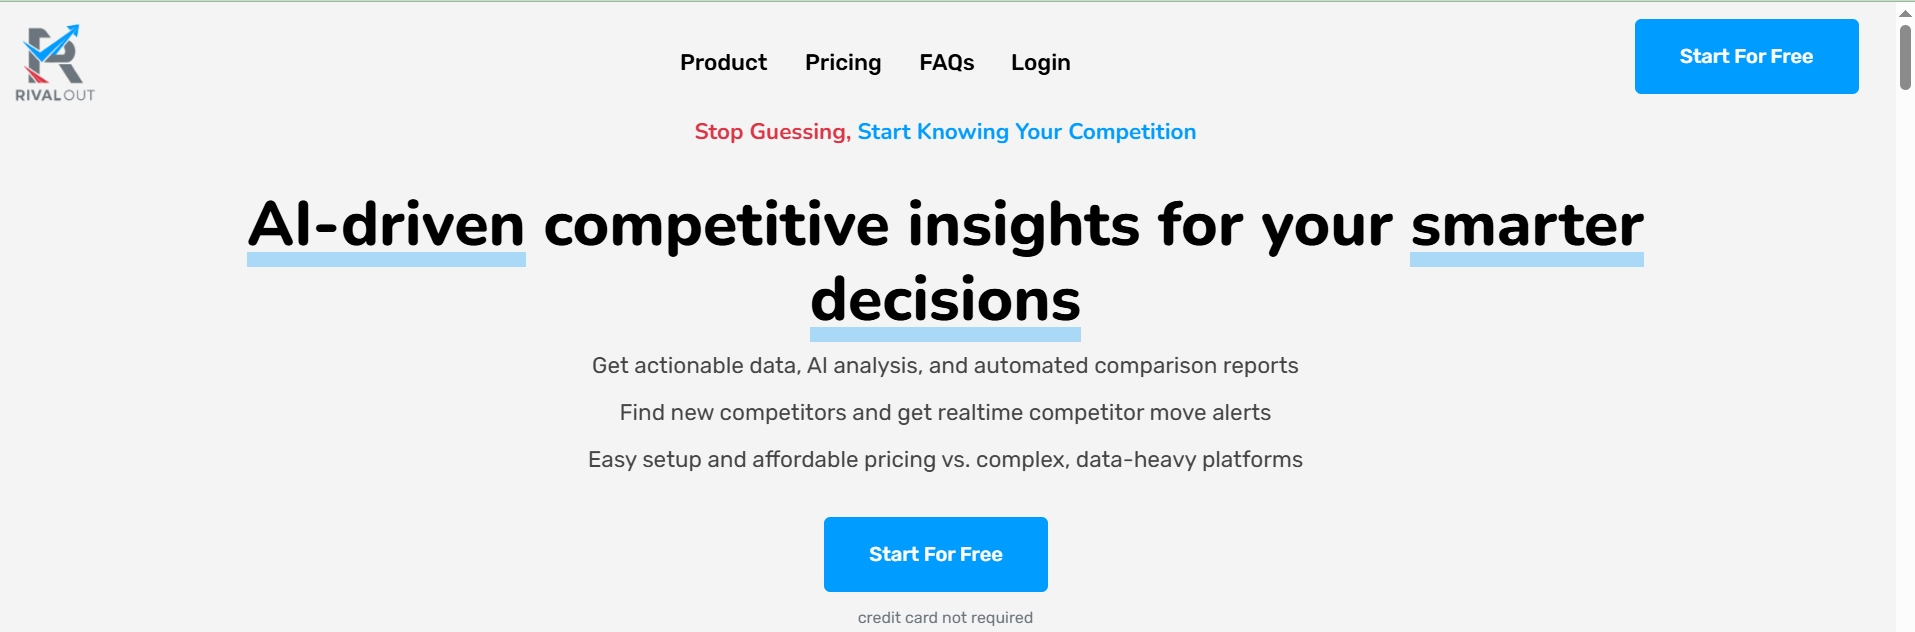This screenshot has height=632, width=1915.
Task: Click the red "Stop Guessing," tagline text
Action: tap(772, 132)
